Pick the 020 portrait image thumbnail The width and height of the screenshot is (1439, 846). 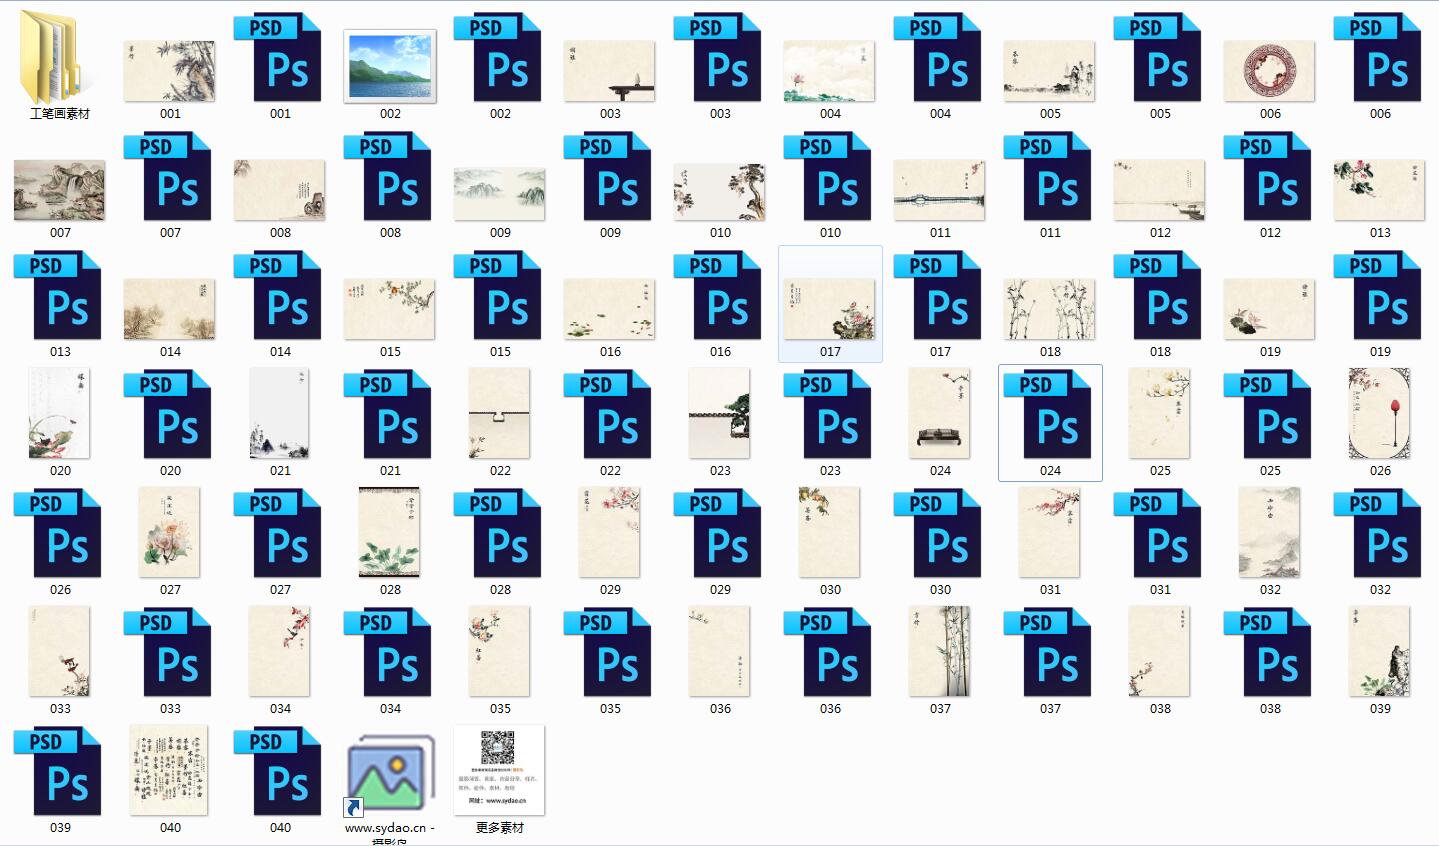(60, 413)
